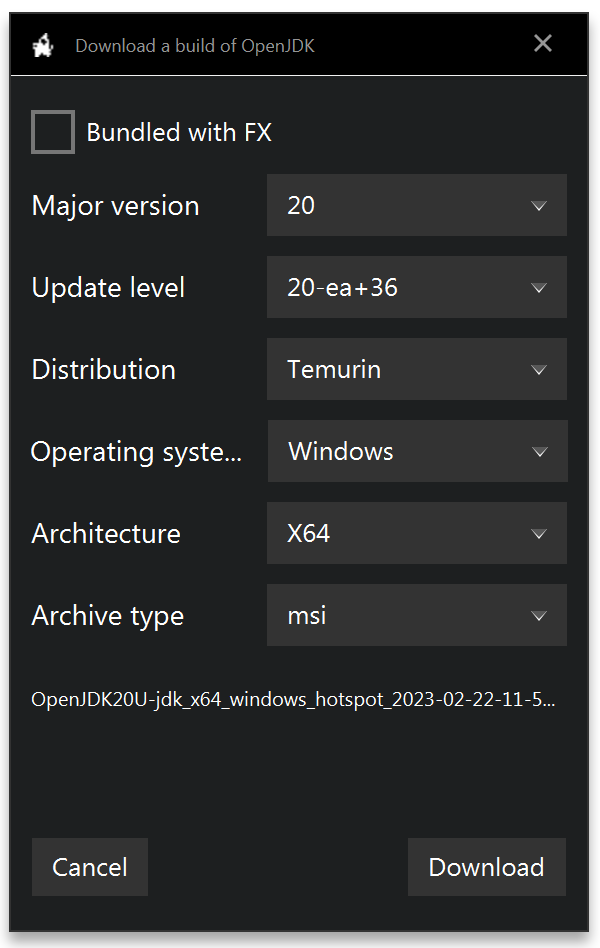Open the Update level dropdown showing 20-ea+36
Image resolution: width=600 pixels, height=948 pixels.
tap(417, 287)
